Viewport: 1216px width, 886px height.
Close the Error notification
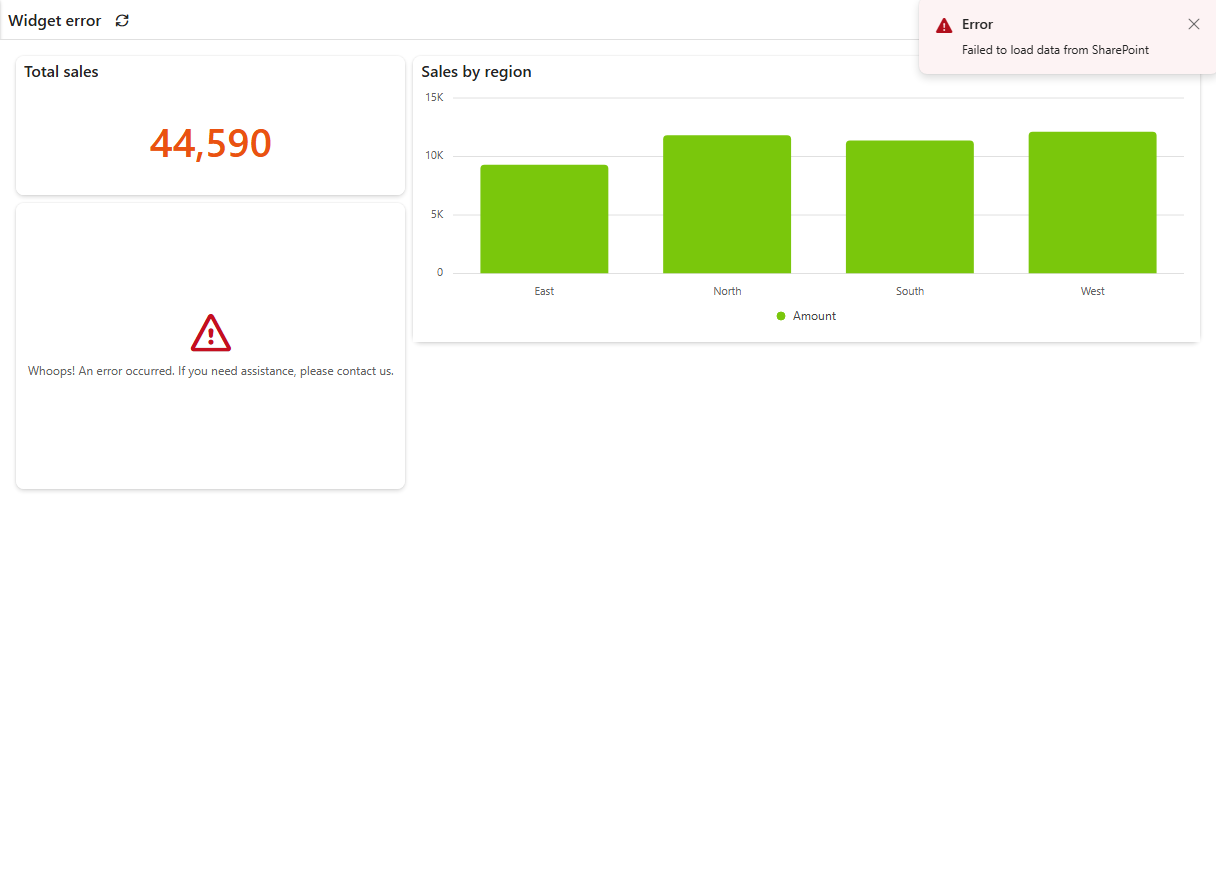tap(1193, 24)
